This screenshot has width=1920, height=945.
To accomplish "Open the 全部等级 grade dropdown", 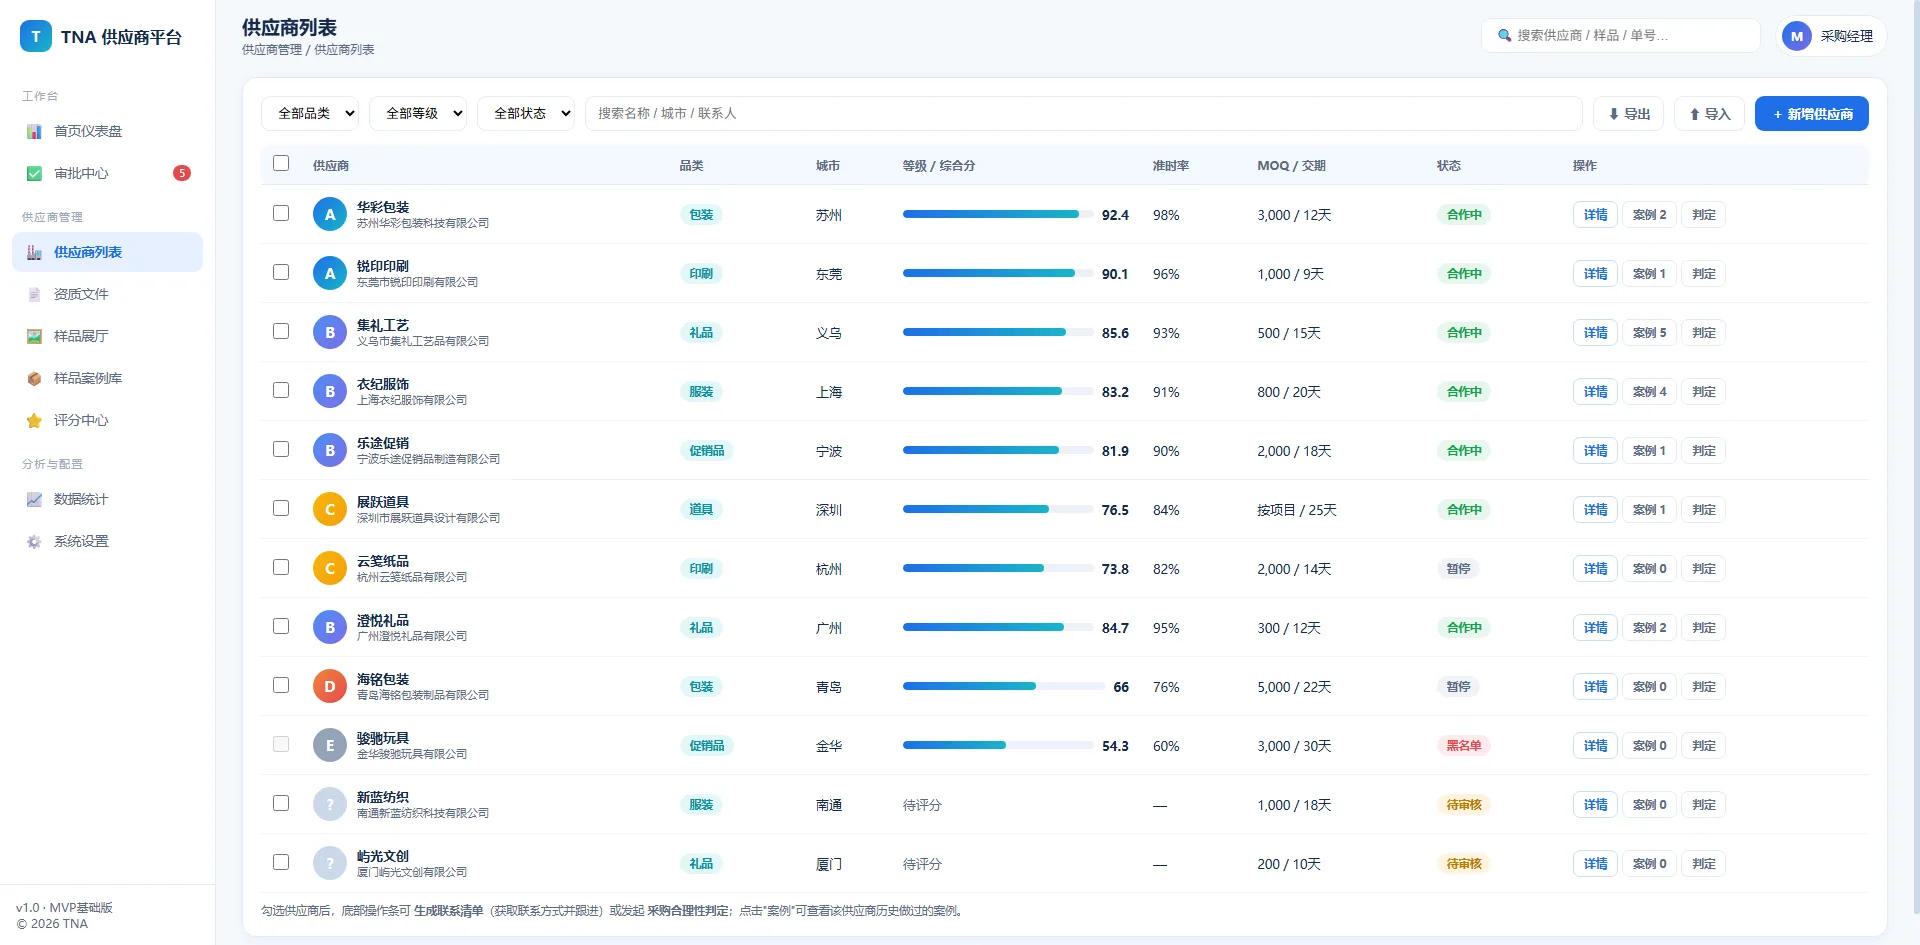I will click(418, 113).
